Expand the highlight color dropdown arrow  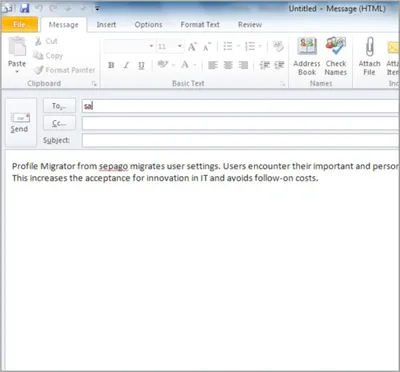coord(173,65)
